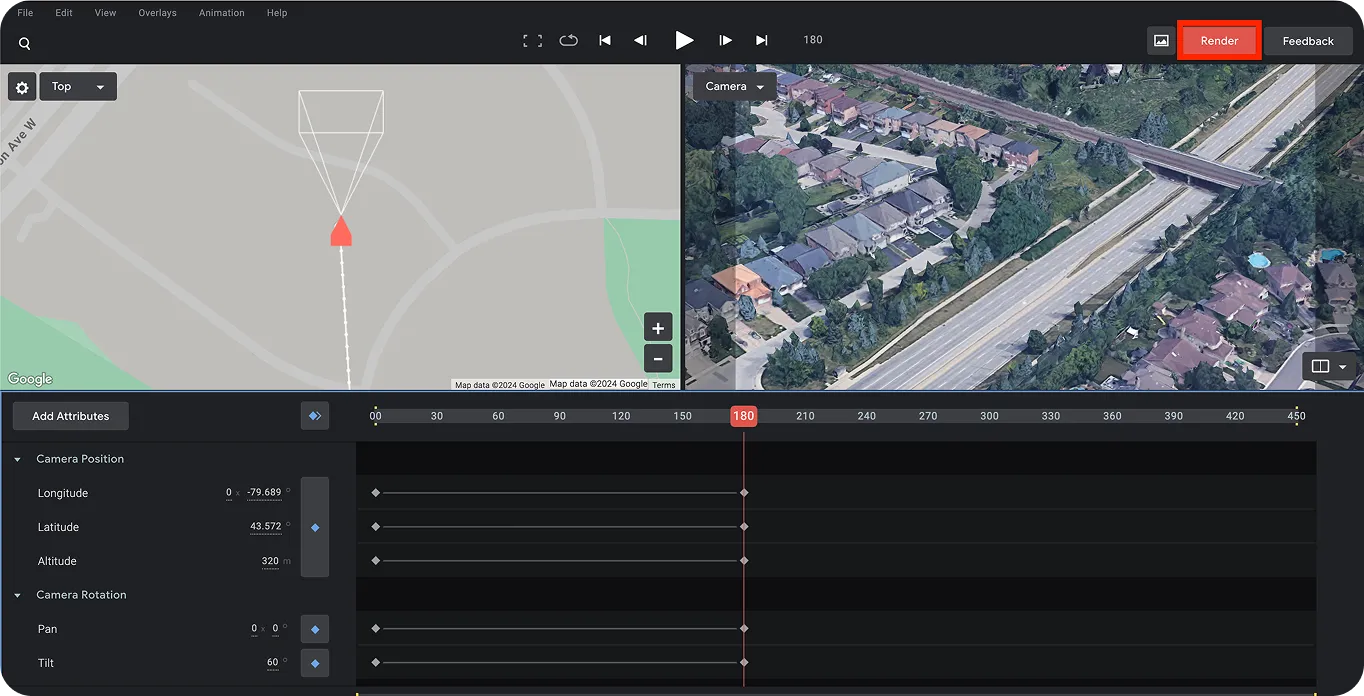The height and width of the screenshot is (696, 1364).
Task: Select Tilt keyframe at frame 0
Action: click(x=376, y=663)
